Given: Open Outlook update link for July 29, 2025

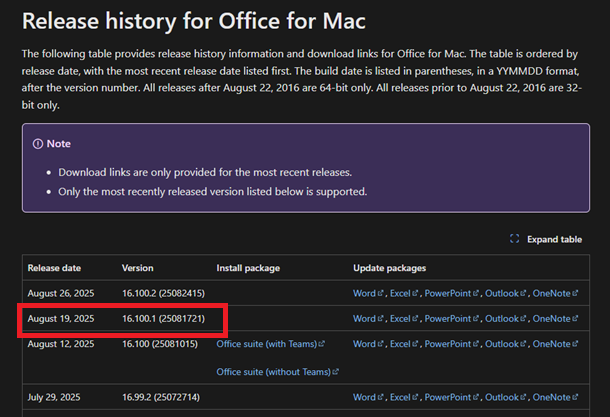Looking at the screenshot, I should click(505, 397).
